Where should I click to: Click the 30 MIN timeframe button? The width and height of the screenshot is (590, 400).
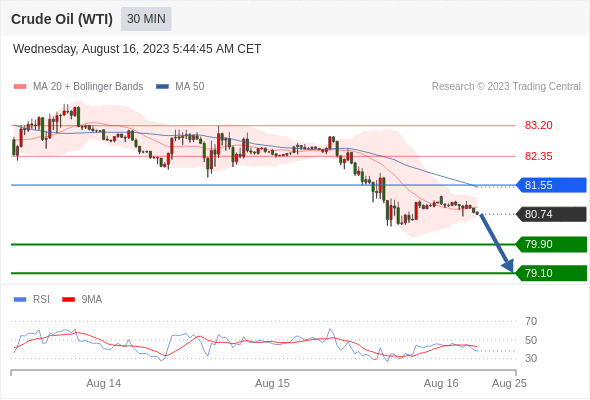tap(146, 19)
